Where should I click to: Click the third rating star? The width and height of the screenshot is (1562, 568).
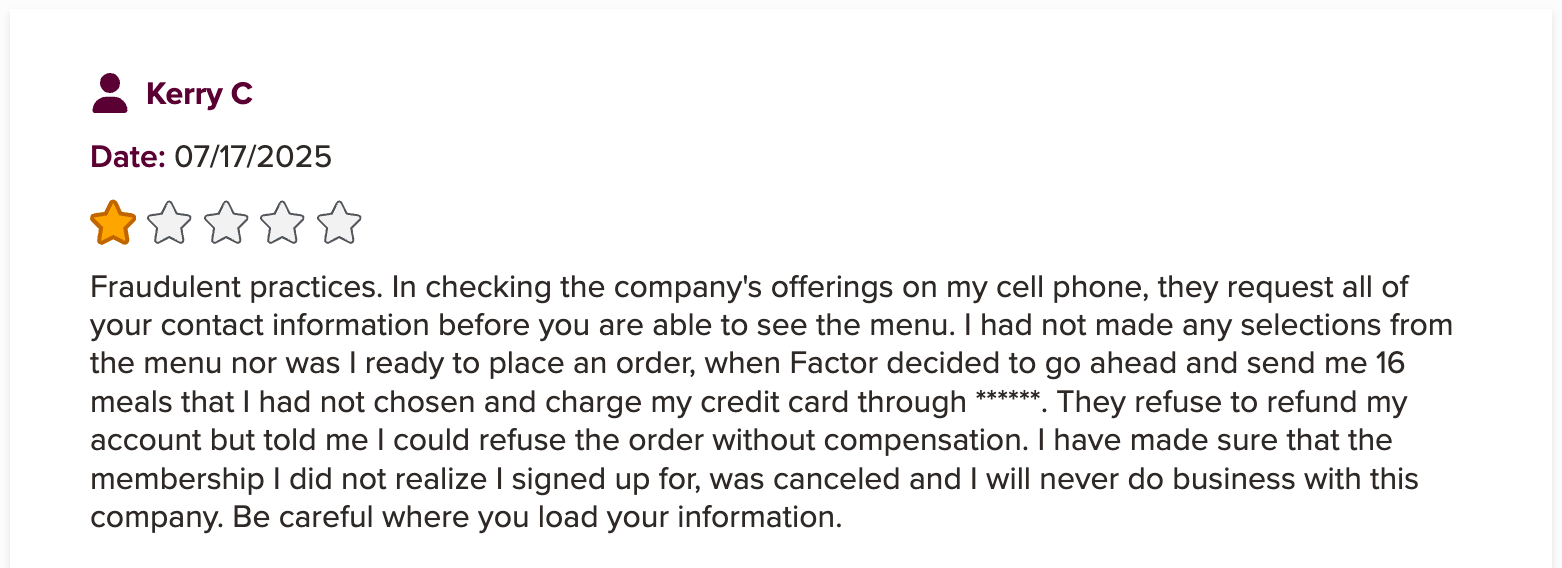click(x=226, y=223)
